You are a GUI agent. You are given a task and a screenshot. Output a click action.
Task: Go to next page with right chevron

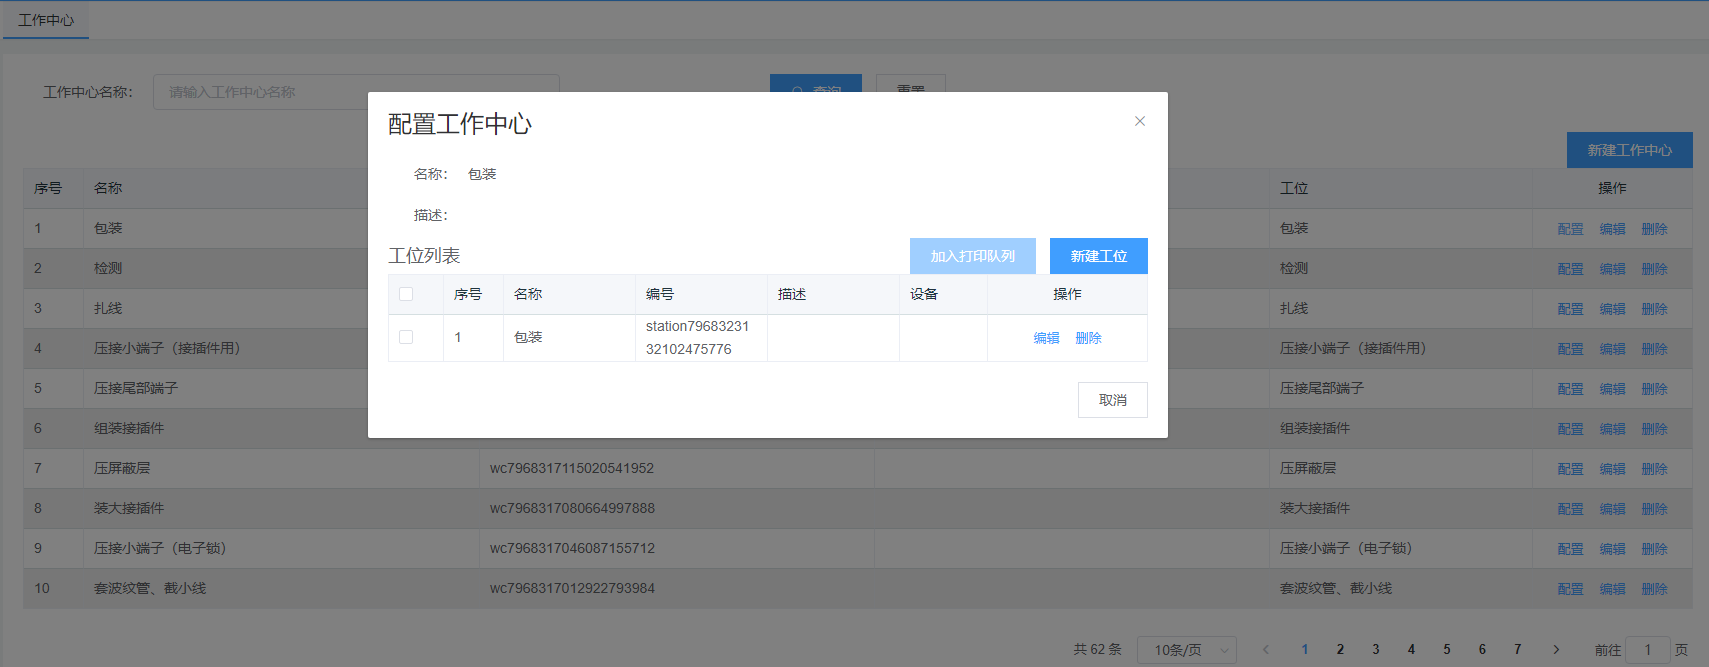tap(1556, 650)
